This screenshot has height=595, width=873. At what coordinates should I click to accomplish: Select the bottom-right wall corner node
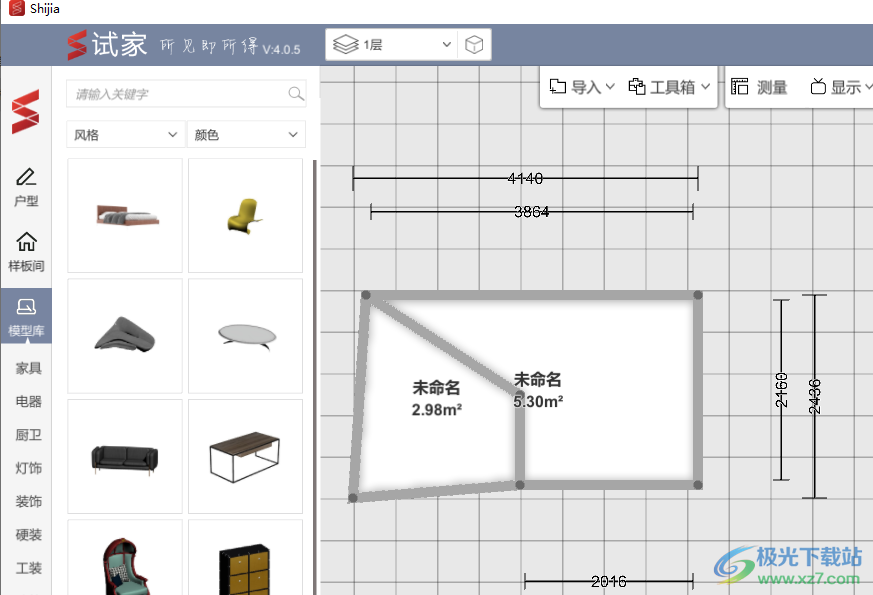(698, 485)
